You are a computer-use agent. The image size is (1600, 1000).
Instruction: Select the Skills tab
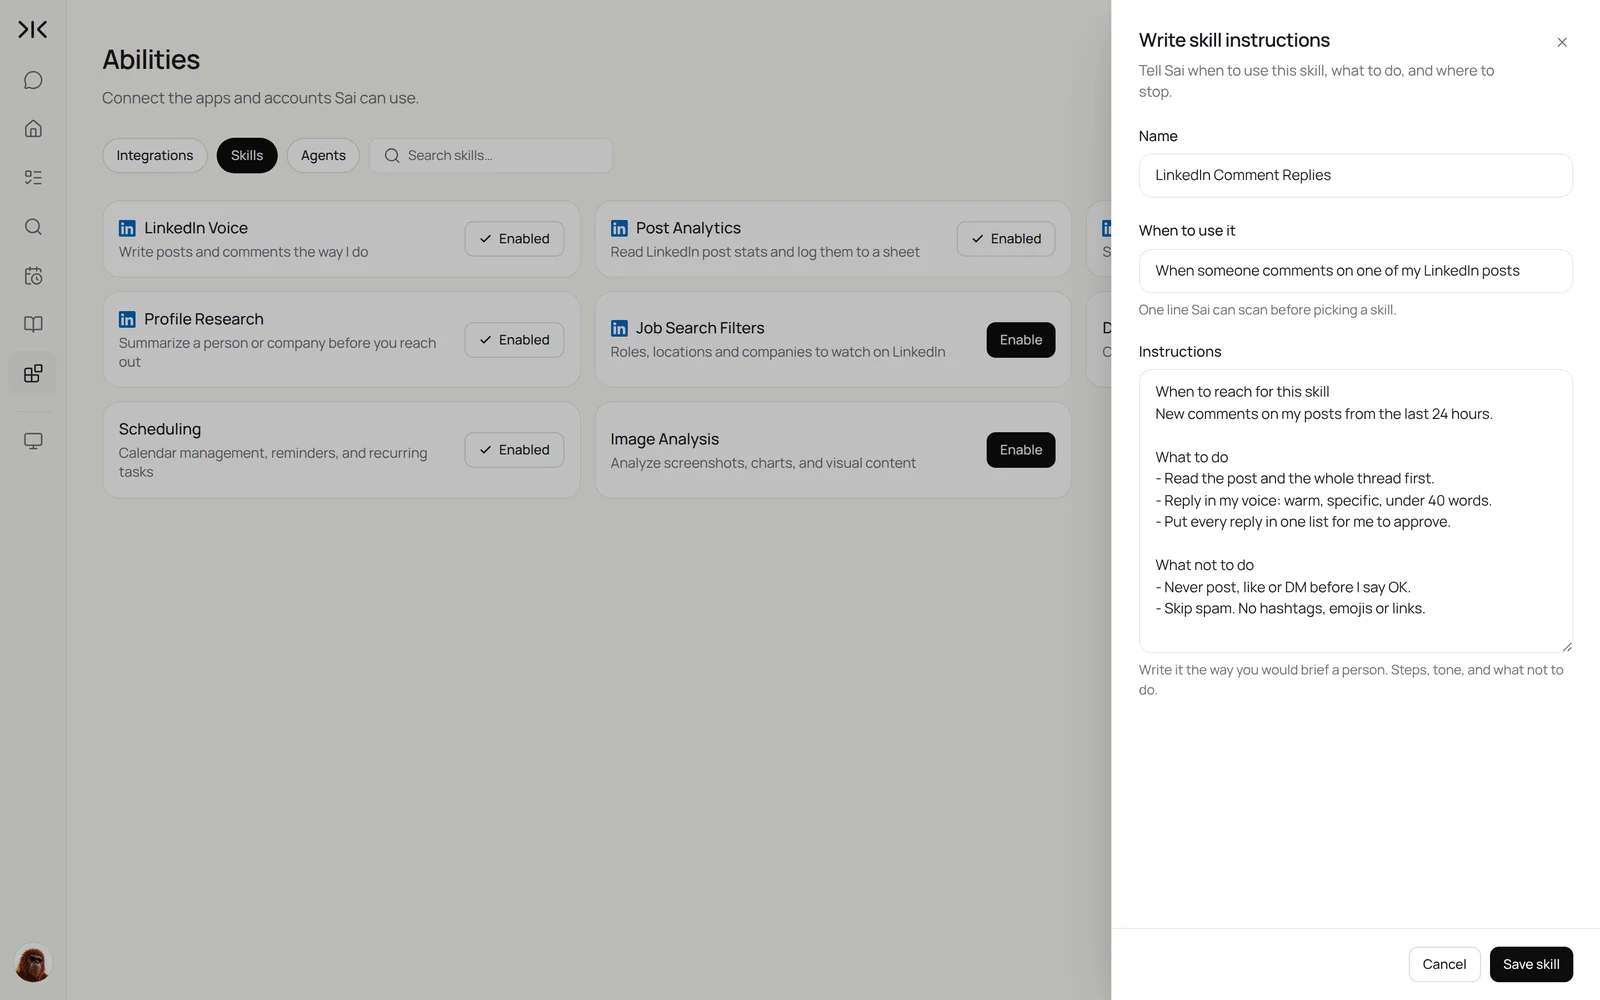[x=247, y=155]
